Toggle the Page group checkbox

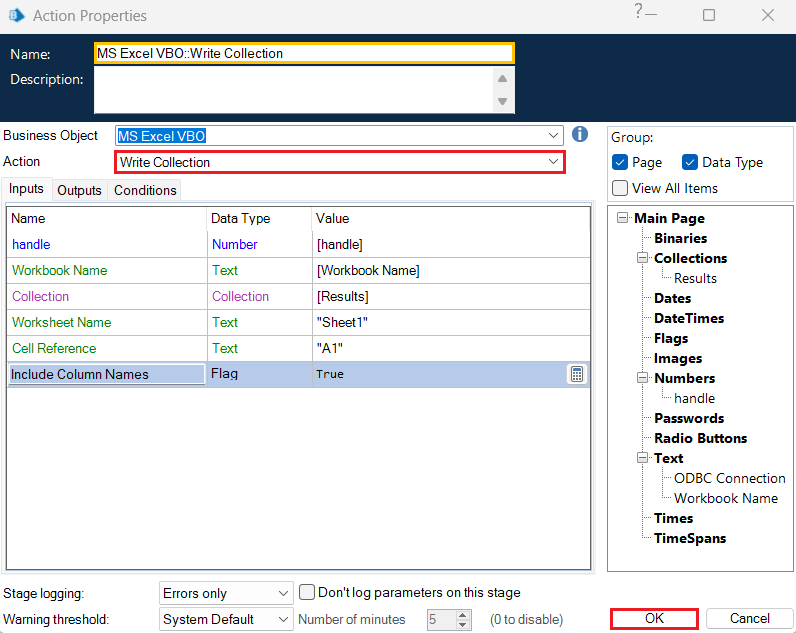[x=620, y=162]
